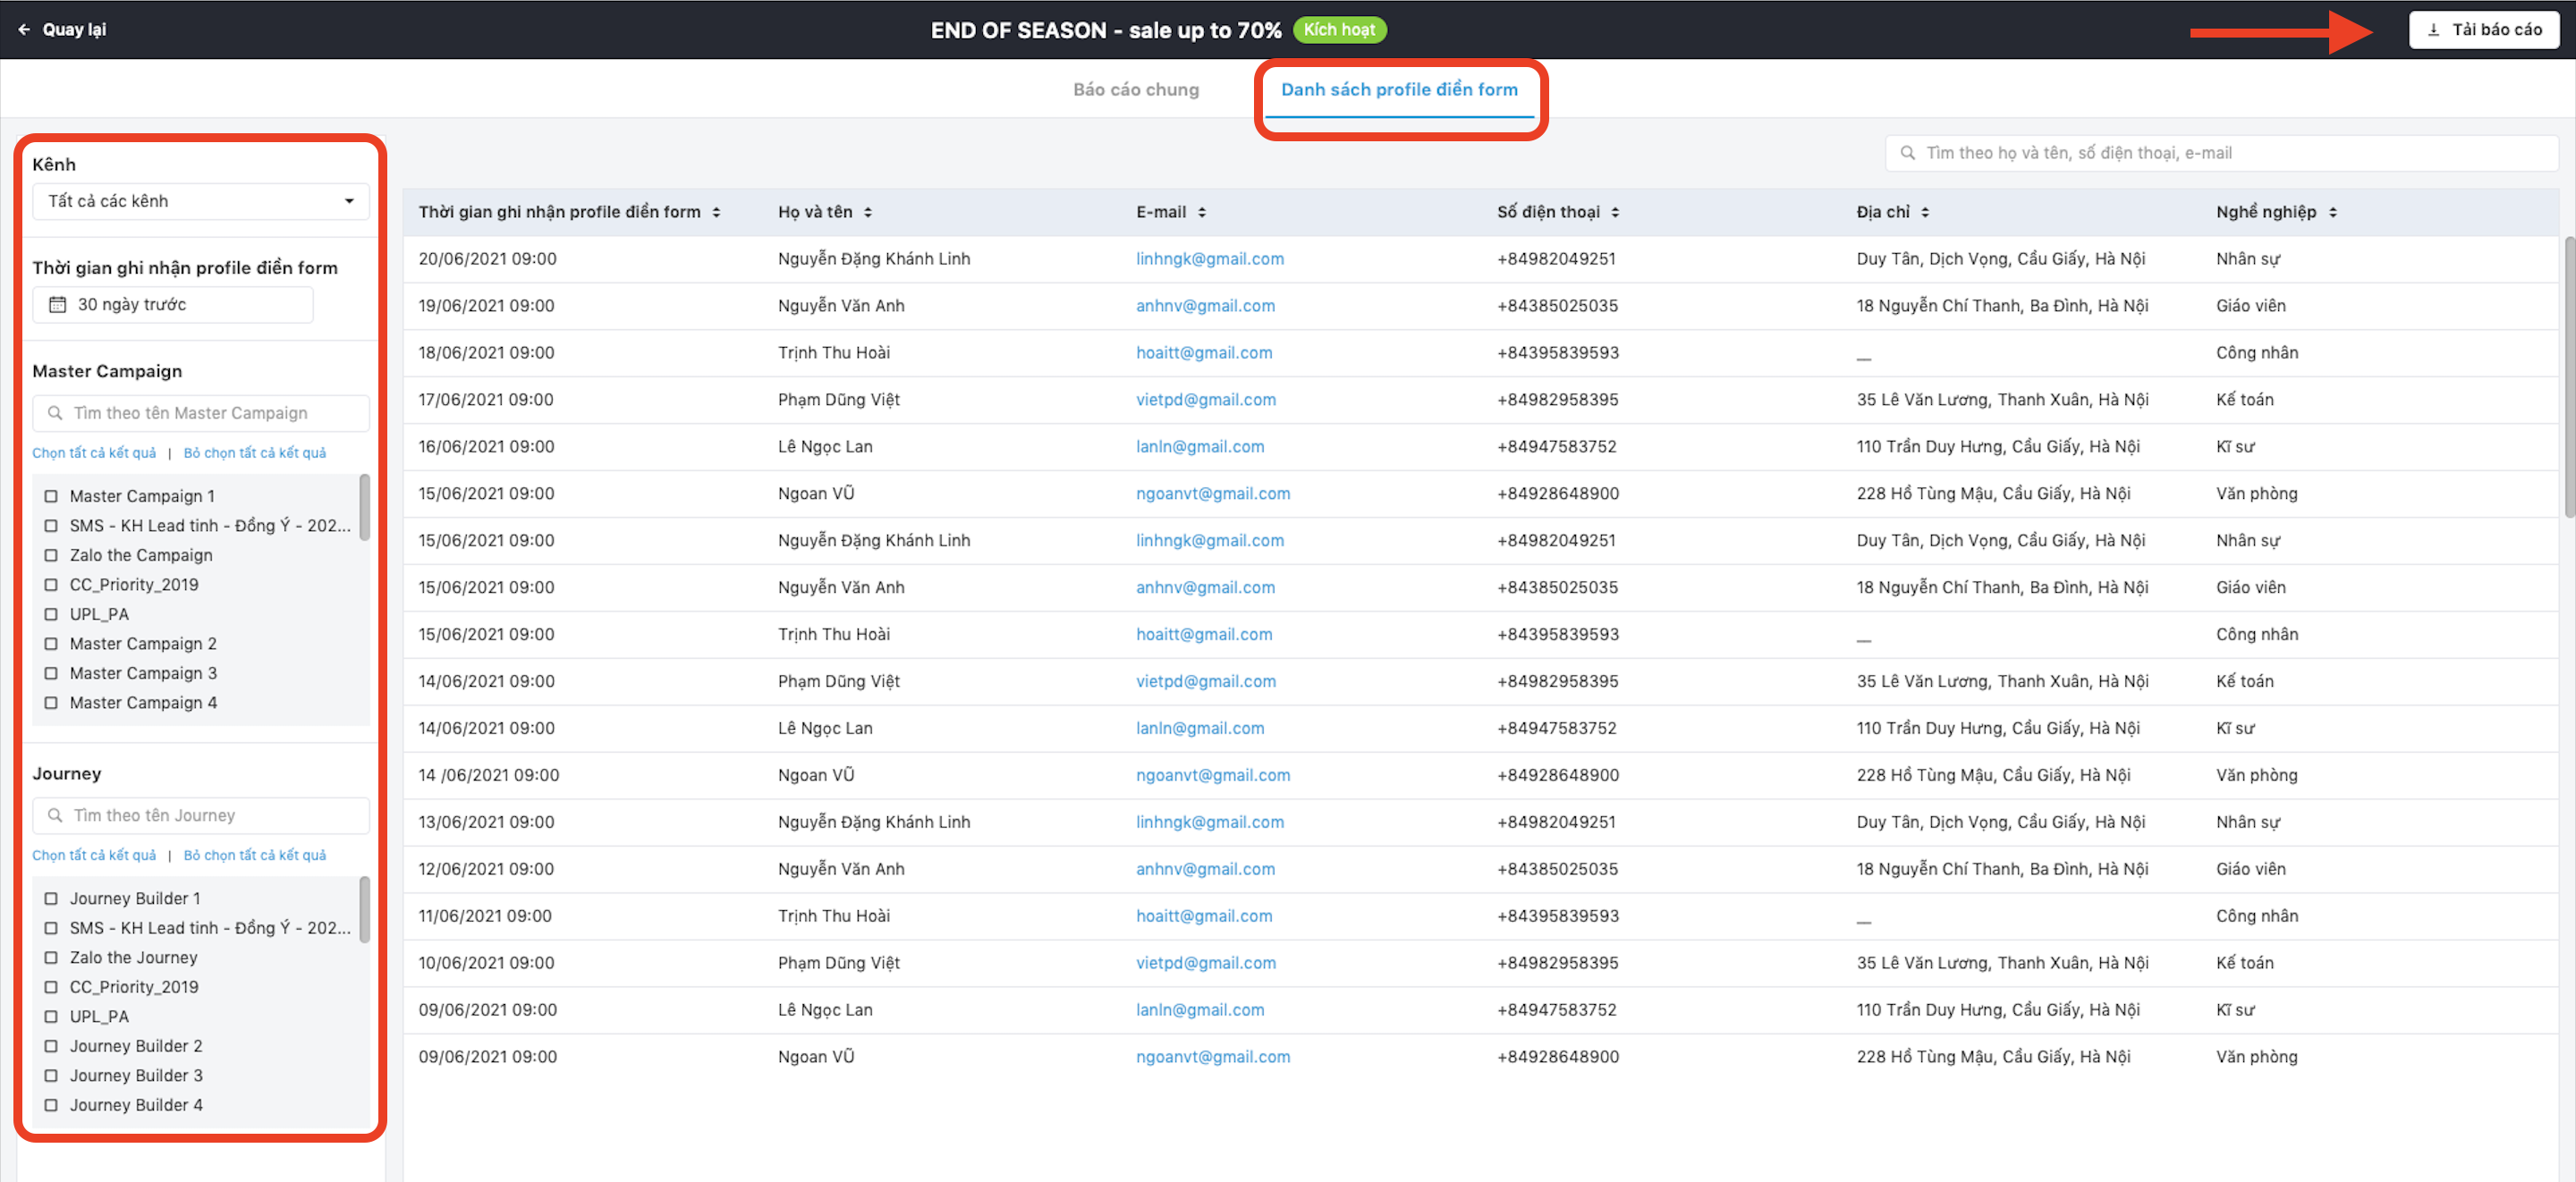Sort by Thời gian ghi nhận column

(x=716, y=212)
